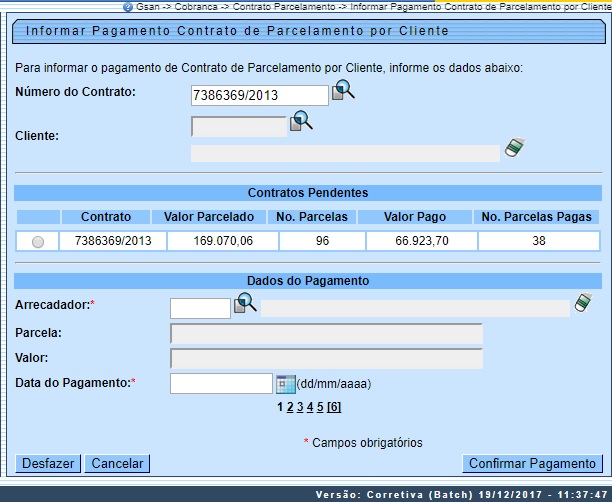This screenshot has height=502, width=612.
Task: Click the Arrecadador code input field
Action: [x=200, y=308]
